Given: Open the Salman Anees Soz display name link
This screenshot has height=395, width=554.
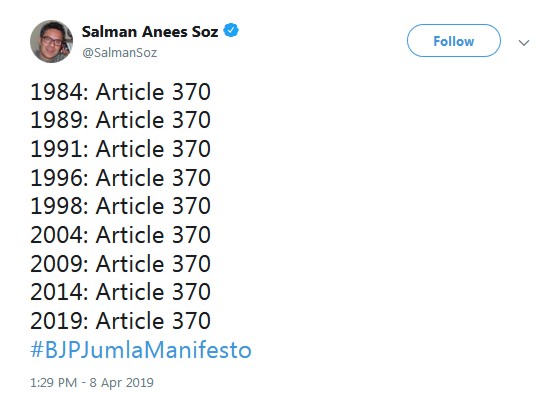Looking at the screenshot, I should [x=150, y=32].
